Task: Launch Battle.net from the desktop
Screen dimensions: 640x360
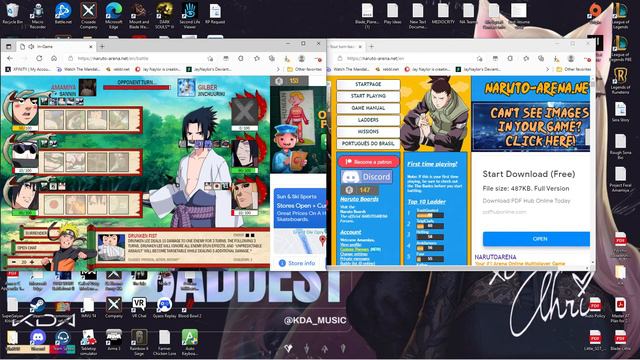Action: 63,14
